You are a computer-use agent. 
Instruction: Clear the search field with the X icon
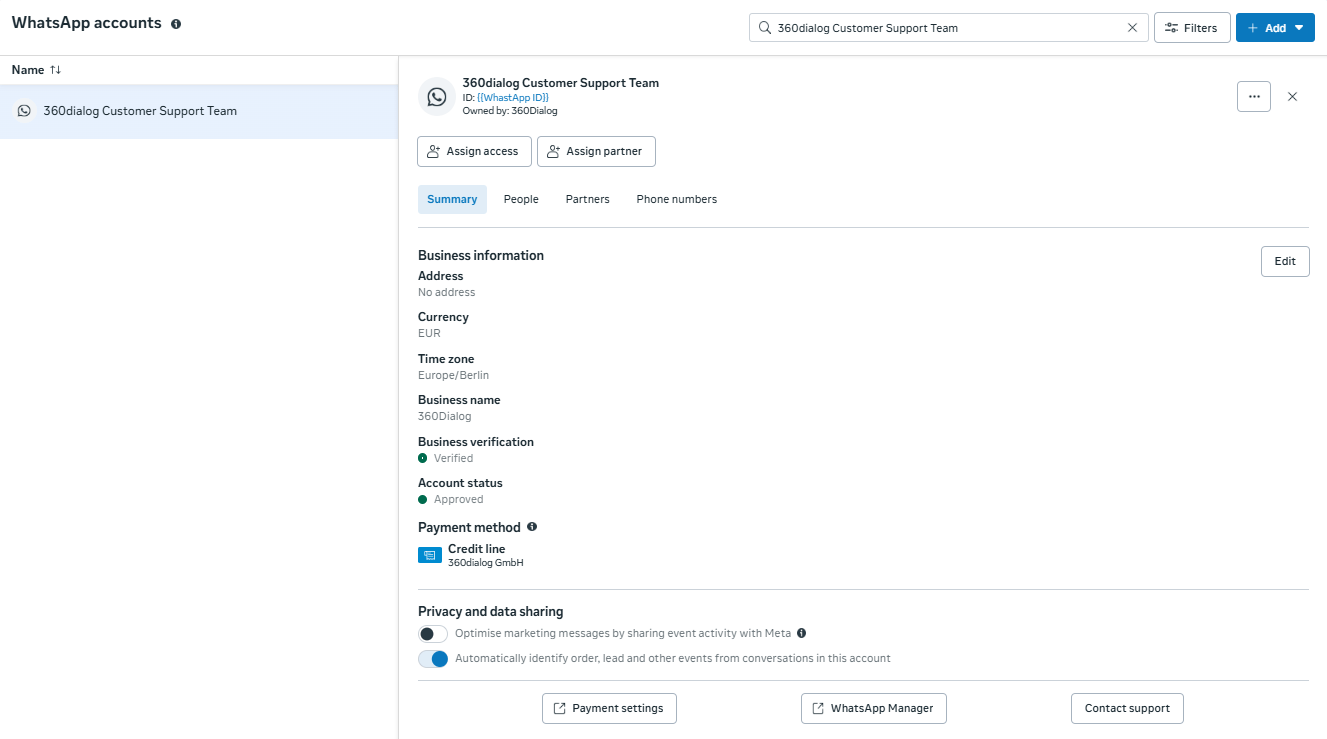coord(1132,28)
